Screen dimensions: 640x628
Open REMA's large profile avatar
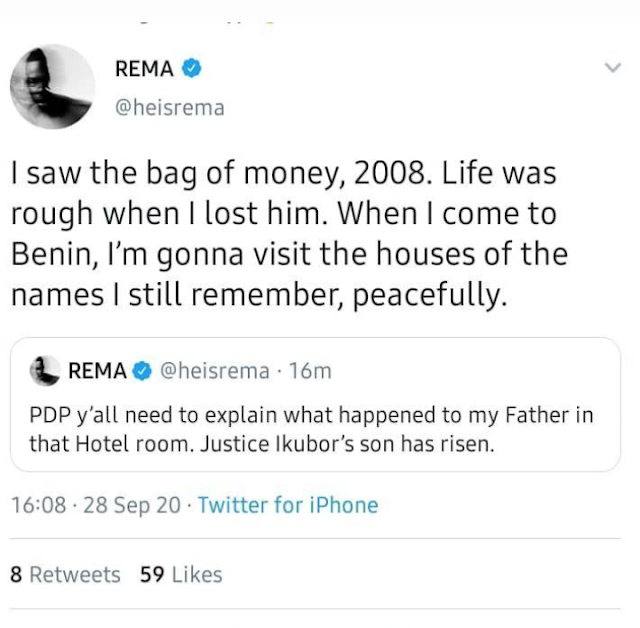[52, 86]
